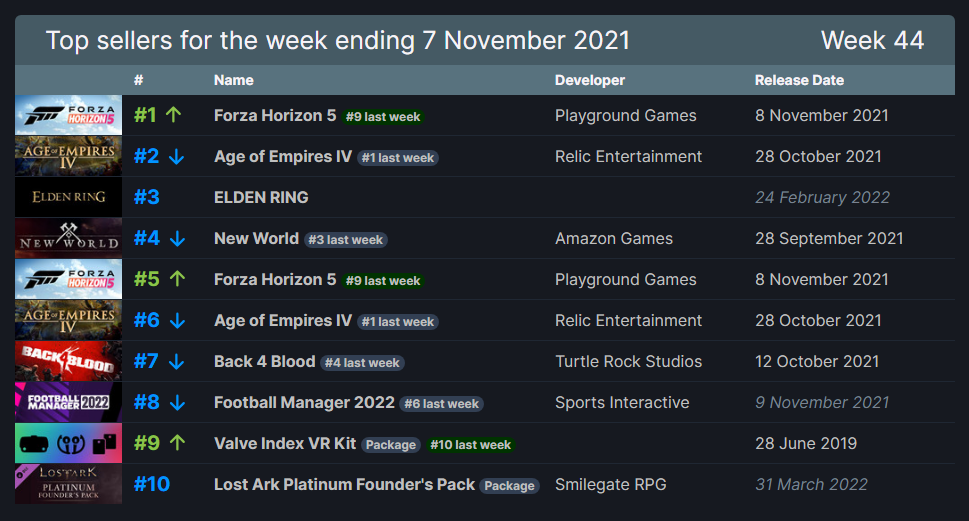969x521 pixels.
Task: Sort by the Developer column header
Action: click(590, 80)
